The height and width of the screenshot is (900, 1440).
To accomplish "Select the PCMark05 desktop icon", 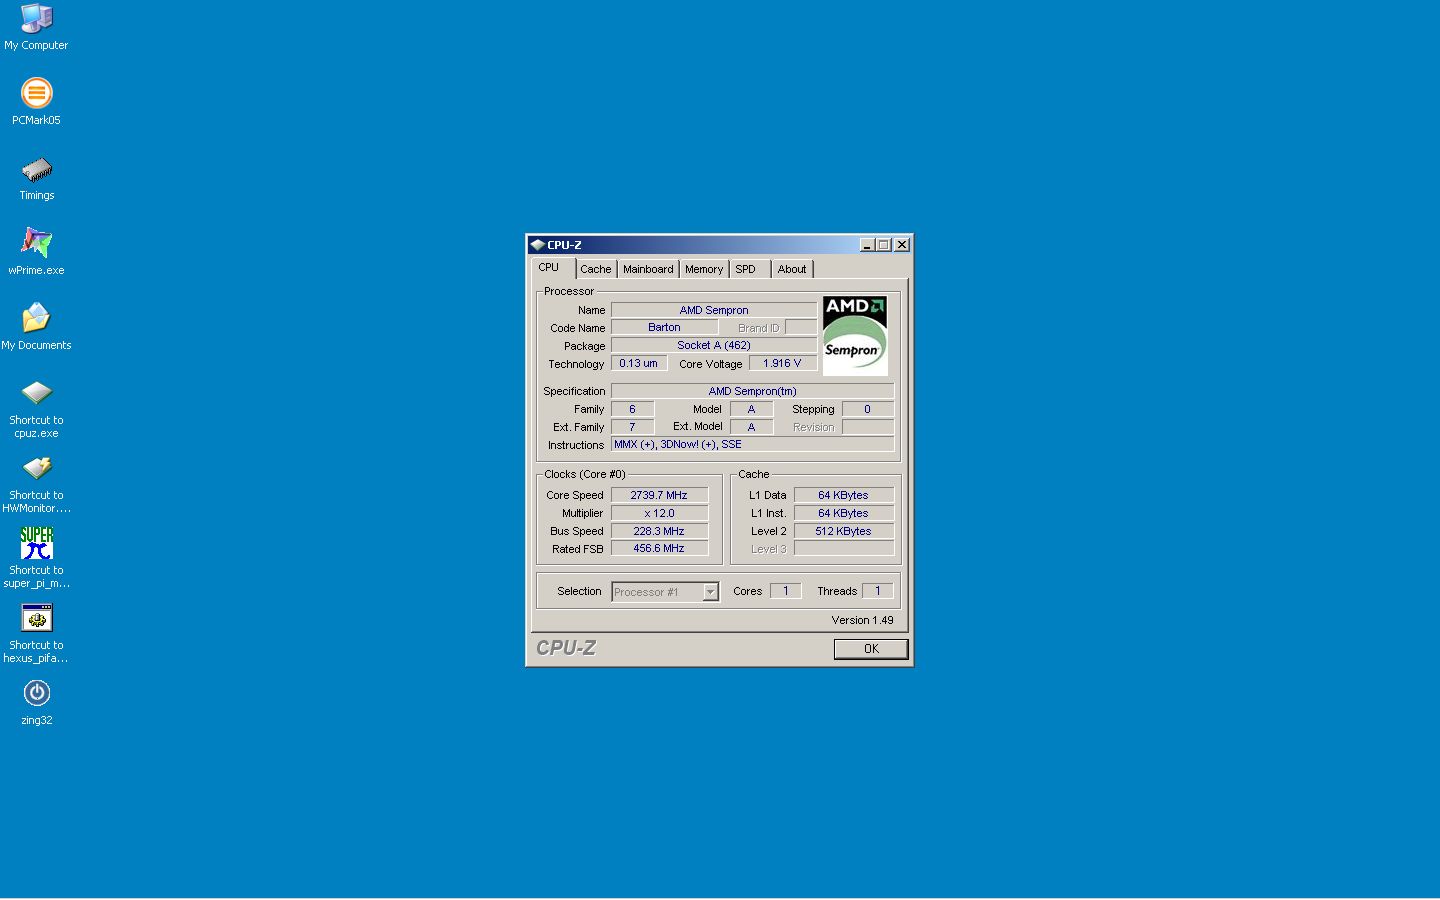I will coord(36,101).
